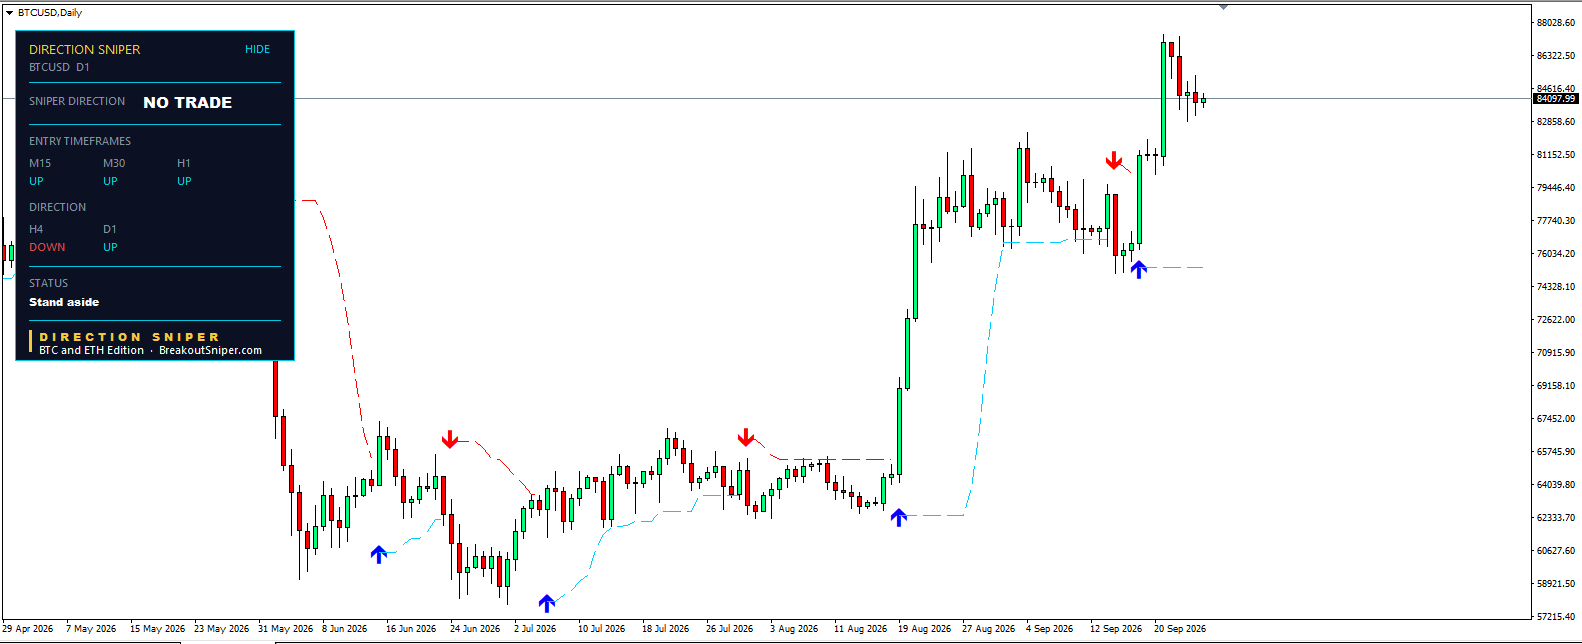Click the chart shift triangle marker at top
Image resolution: width=1582 pixels, height=644 pixels.
pyautogui.click(x=1223, y=7)
